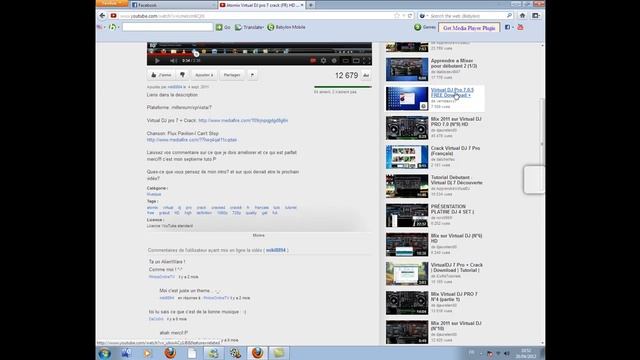Switch the player to fullscreen

[367, 60]
